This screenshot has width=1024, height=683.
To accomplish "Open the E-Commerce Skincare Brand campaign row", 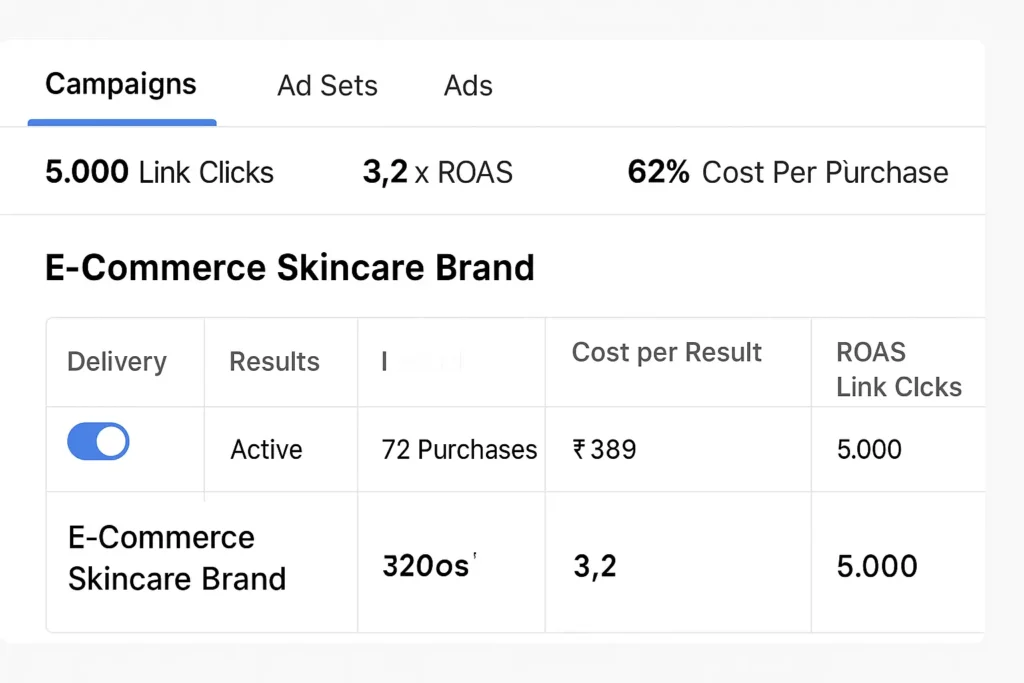I will [x=176, y=558].
